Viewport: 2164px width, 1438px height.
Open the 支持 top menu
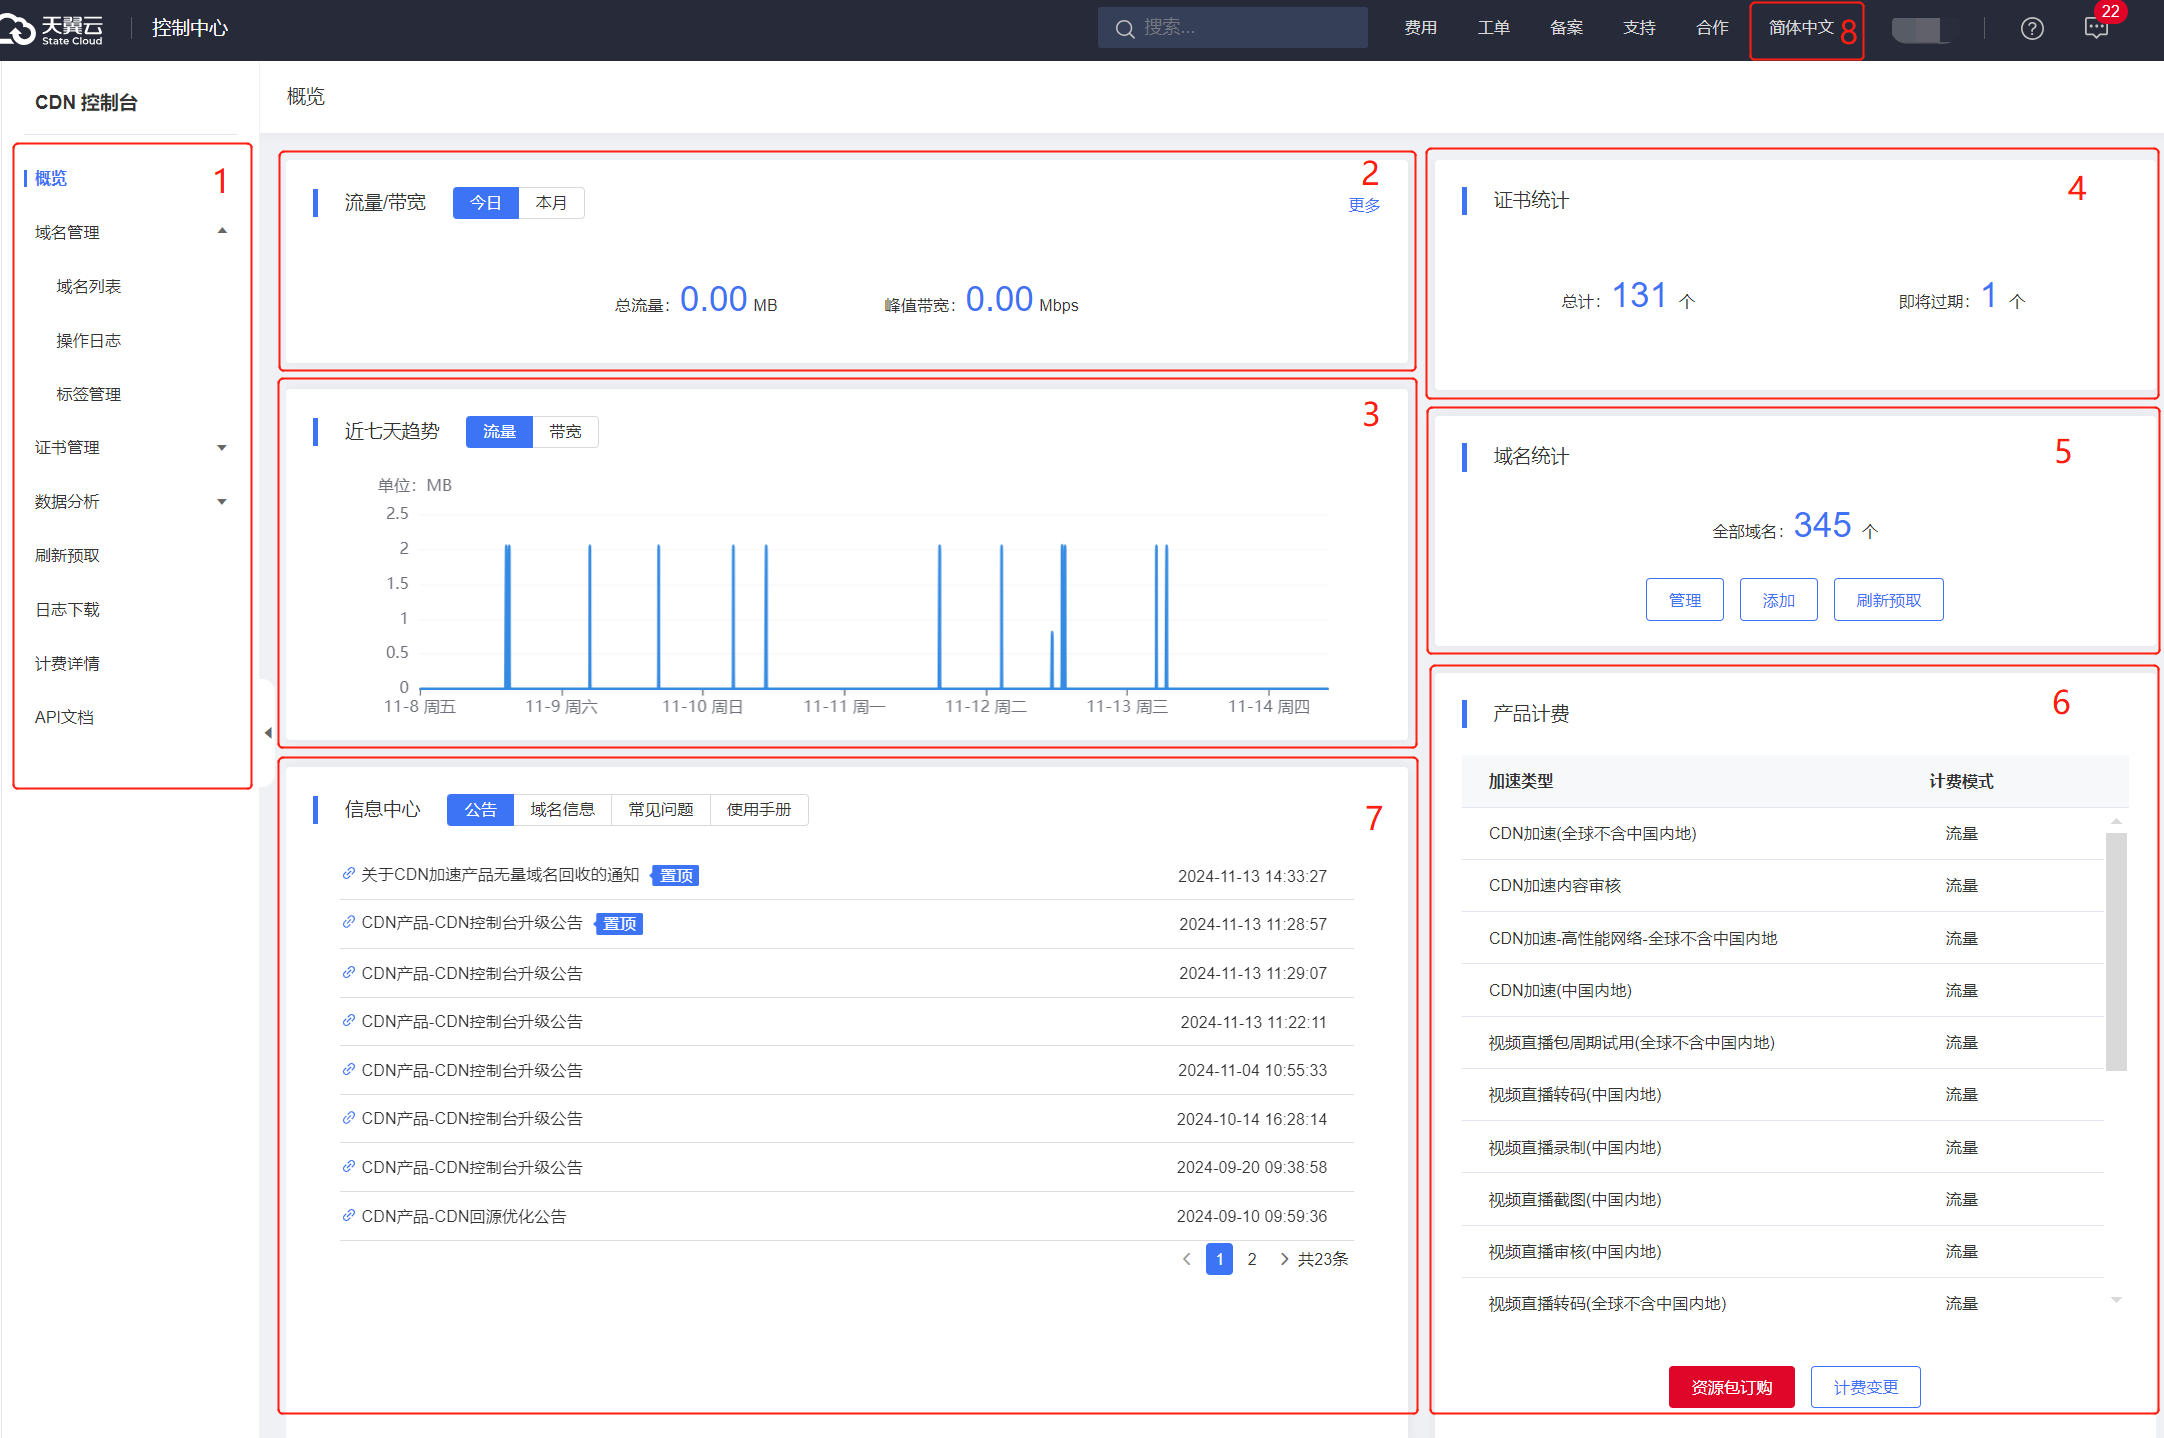[1639, 28]
